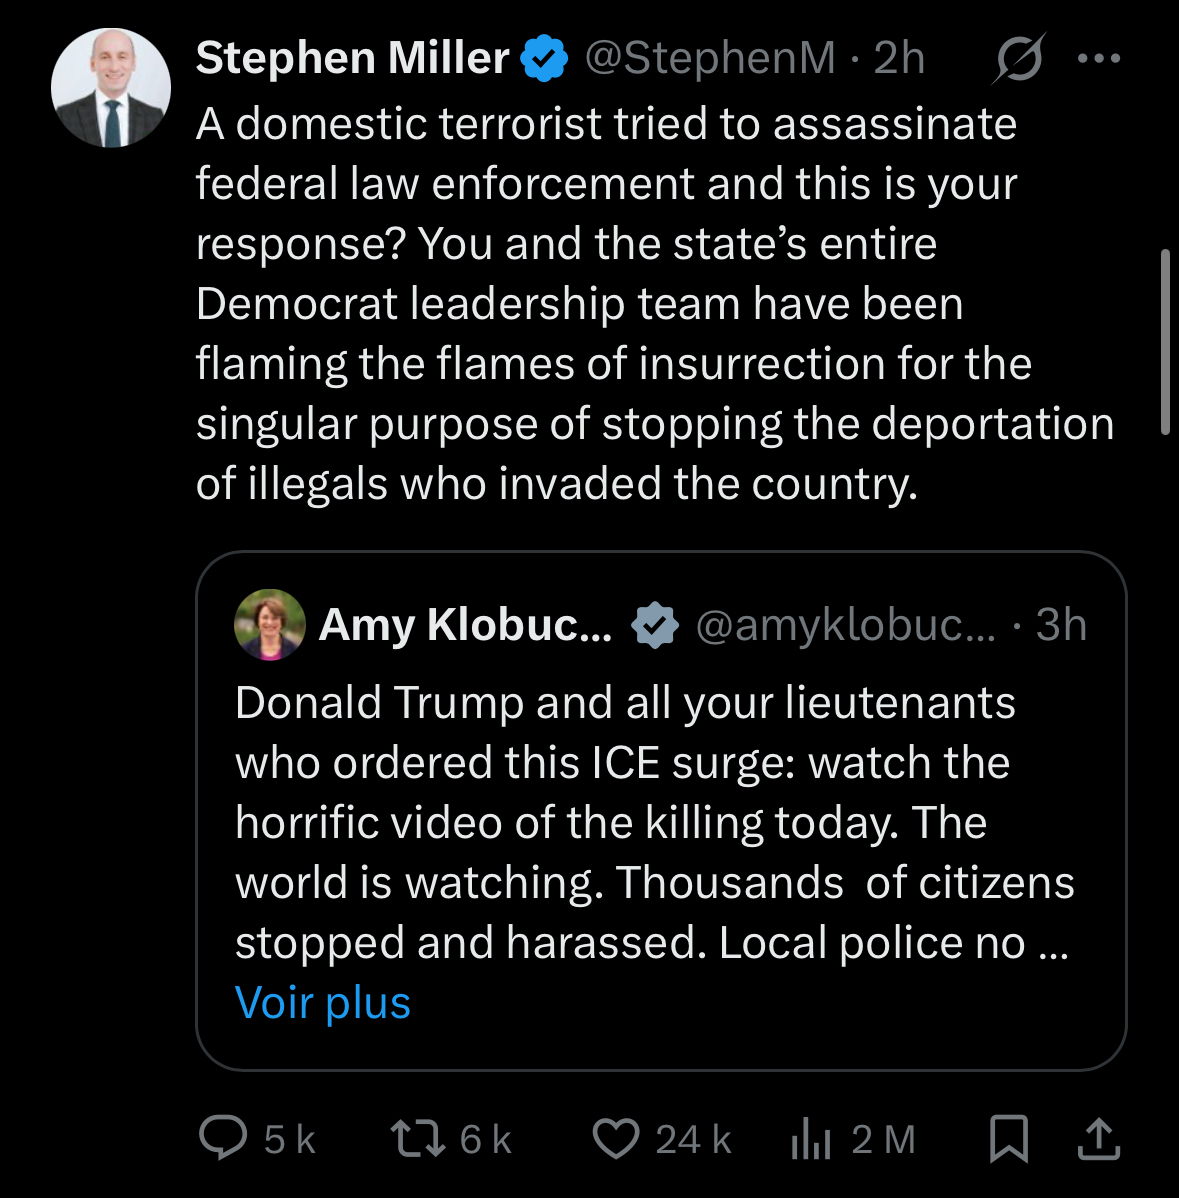Click the vertical scrollbar thumb

pos(1164,342)
